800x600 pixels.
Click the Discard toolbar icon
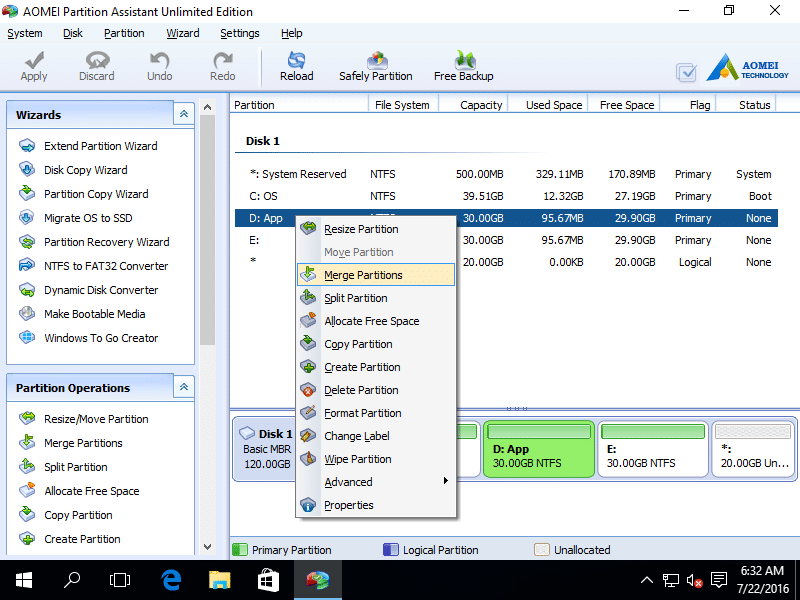(x=96, y=66)
